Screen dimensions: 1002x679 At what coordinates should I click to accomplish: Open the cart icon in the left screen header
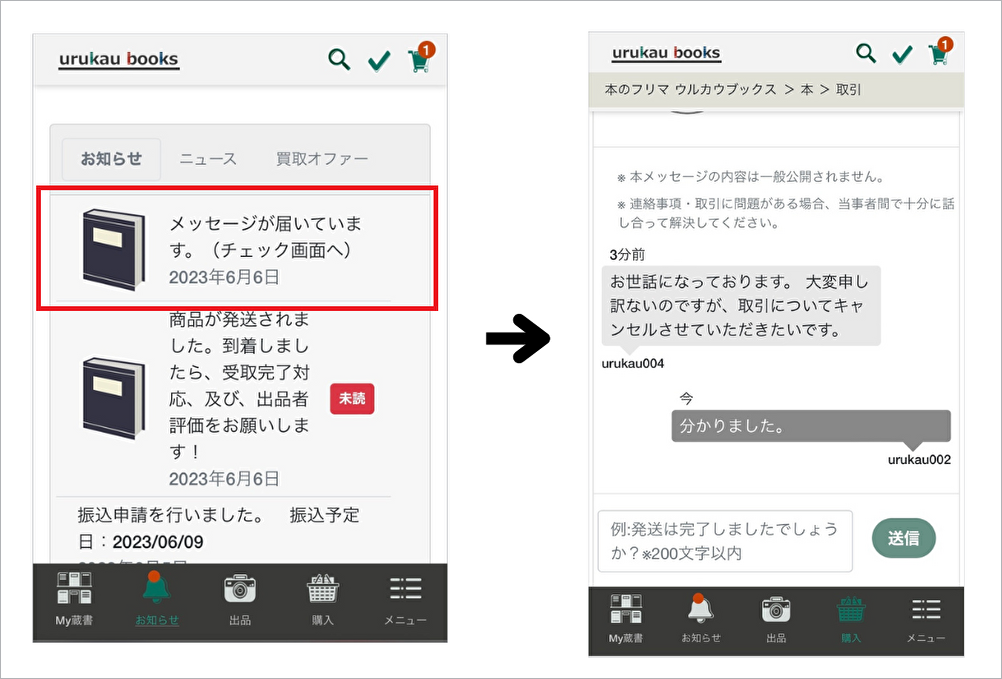coord(419,60)
